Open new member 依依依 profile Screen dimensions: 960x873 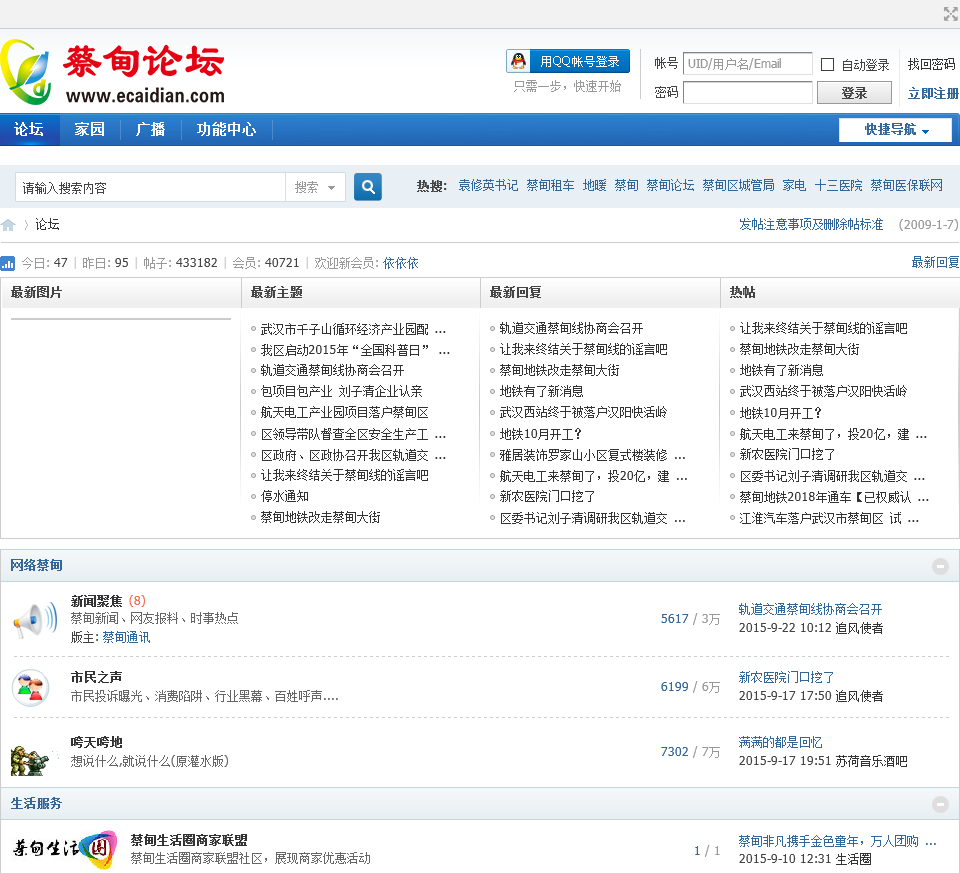point(400,263)
